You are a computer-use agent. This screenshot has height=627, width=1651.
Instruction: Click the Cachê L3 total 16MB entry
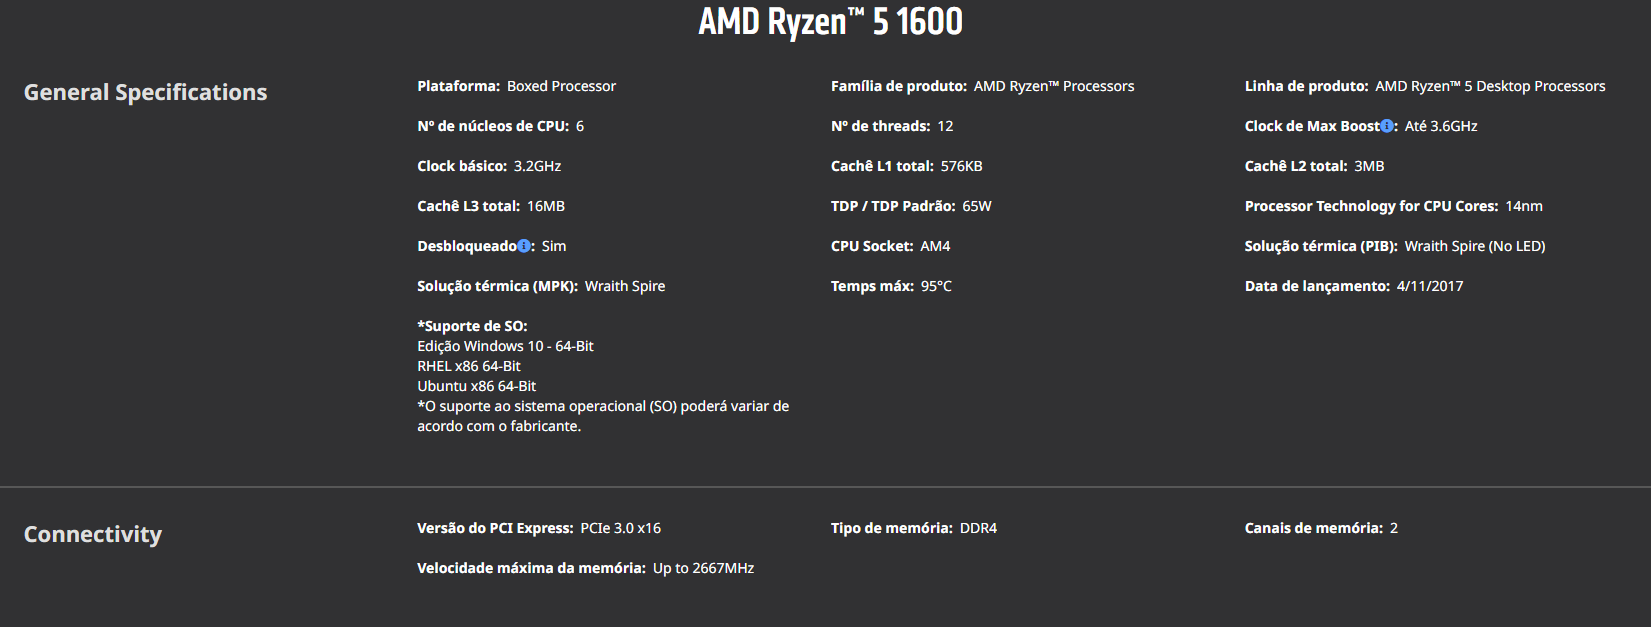click(491, 206)
